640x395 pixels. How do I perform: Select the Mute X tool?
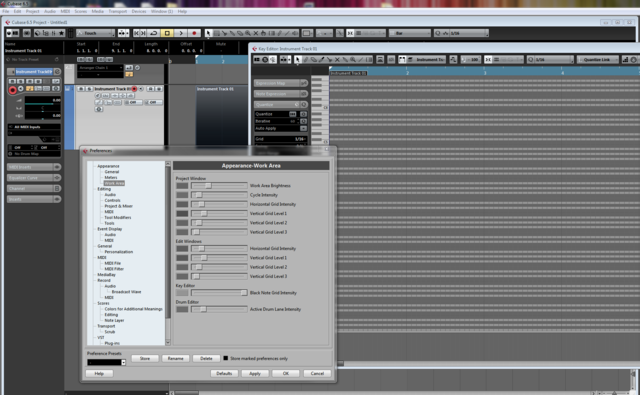pos(256,33)
